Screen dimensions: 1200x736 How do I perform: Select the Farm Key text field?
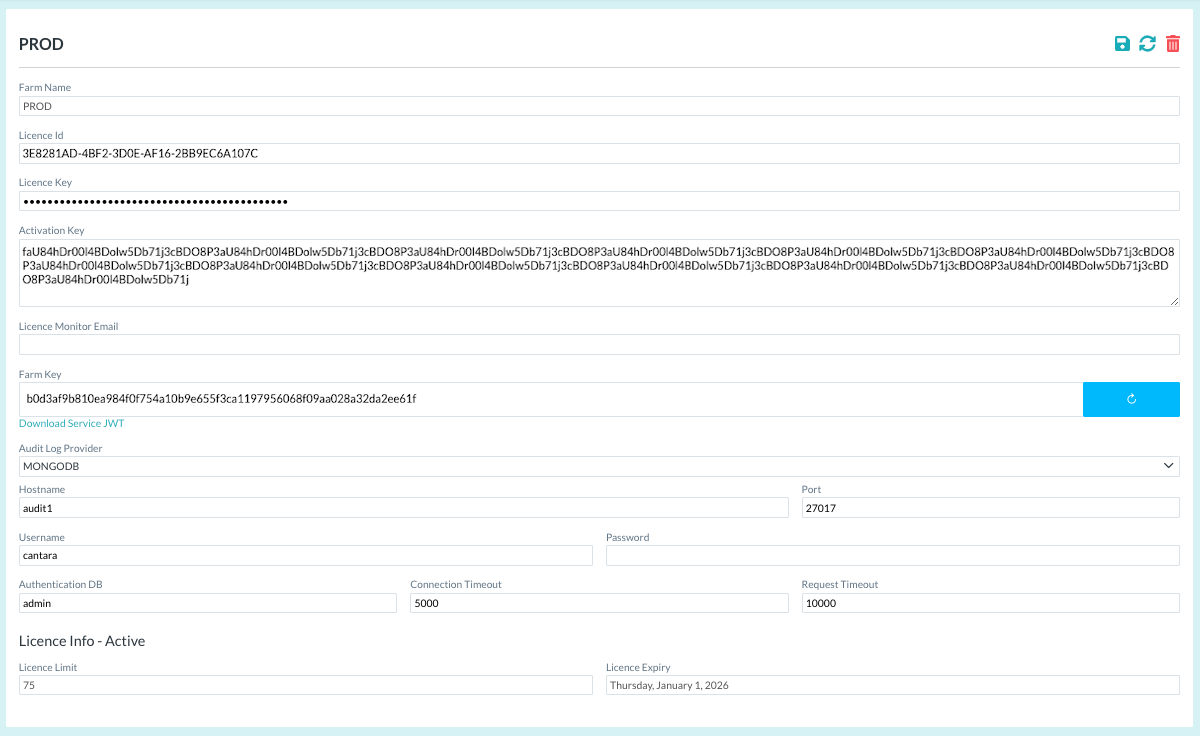[550, 399]
